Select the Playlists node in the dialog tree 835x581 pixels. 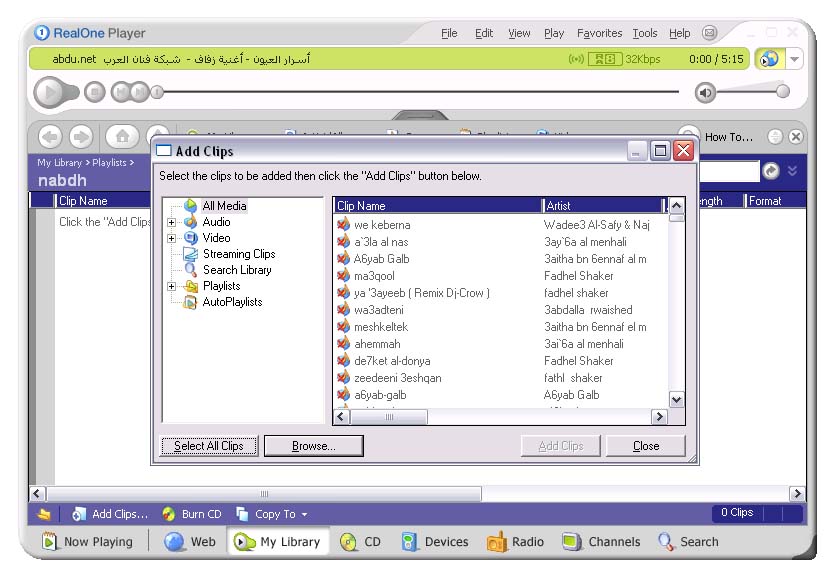click(x=222, y=286)
